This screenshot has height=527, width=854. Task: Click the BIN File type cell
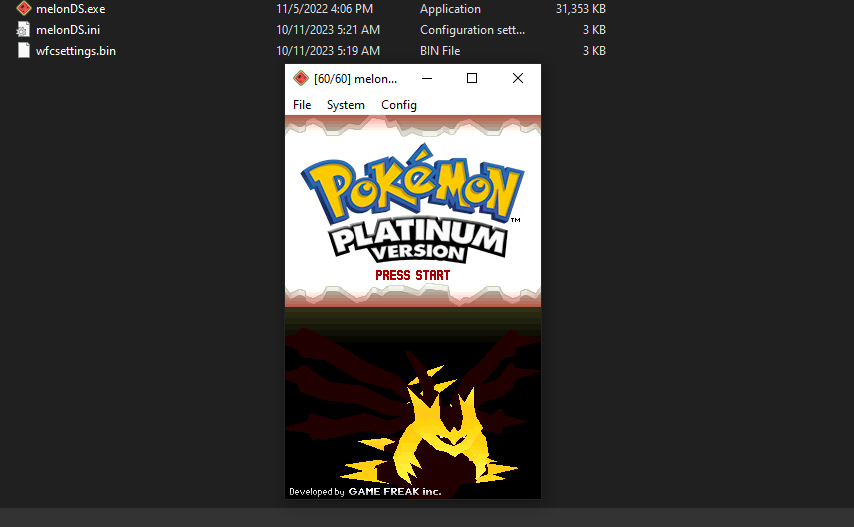tap(440, 51)
